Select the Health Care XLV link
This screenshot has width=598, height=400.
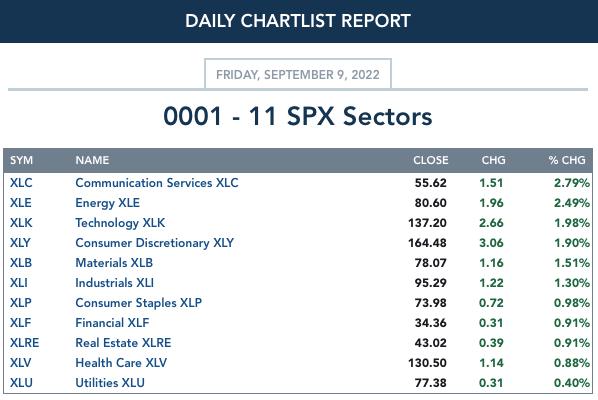[x=121, y=363]
